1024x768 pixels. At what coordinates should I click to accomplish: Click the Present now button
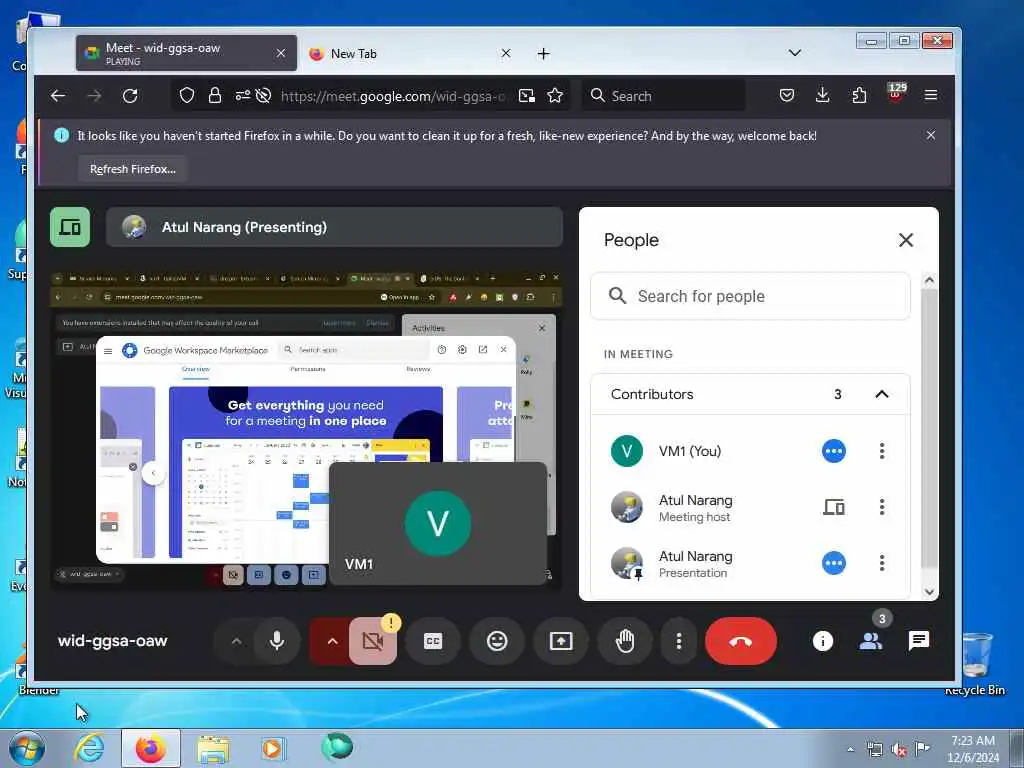tap(561, 641)
